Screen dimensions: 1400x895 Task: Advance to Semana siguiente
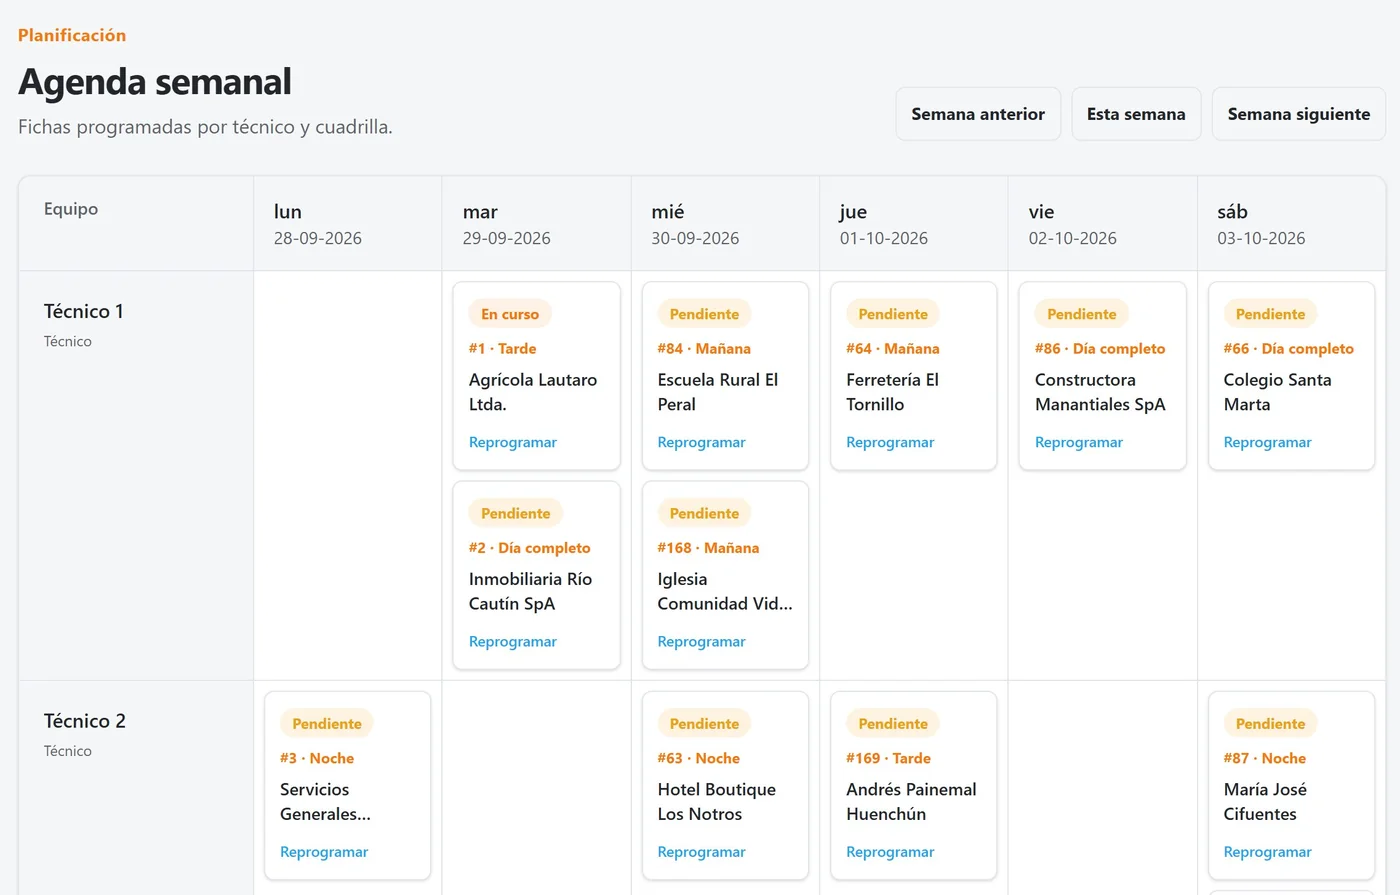pos(1299,114)
